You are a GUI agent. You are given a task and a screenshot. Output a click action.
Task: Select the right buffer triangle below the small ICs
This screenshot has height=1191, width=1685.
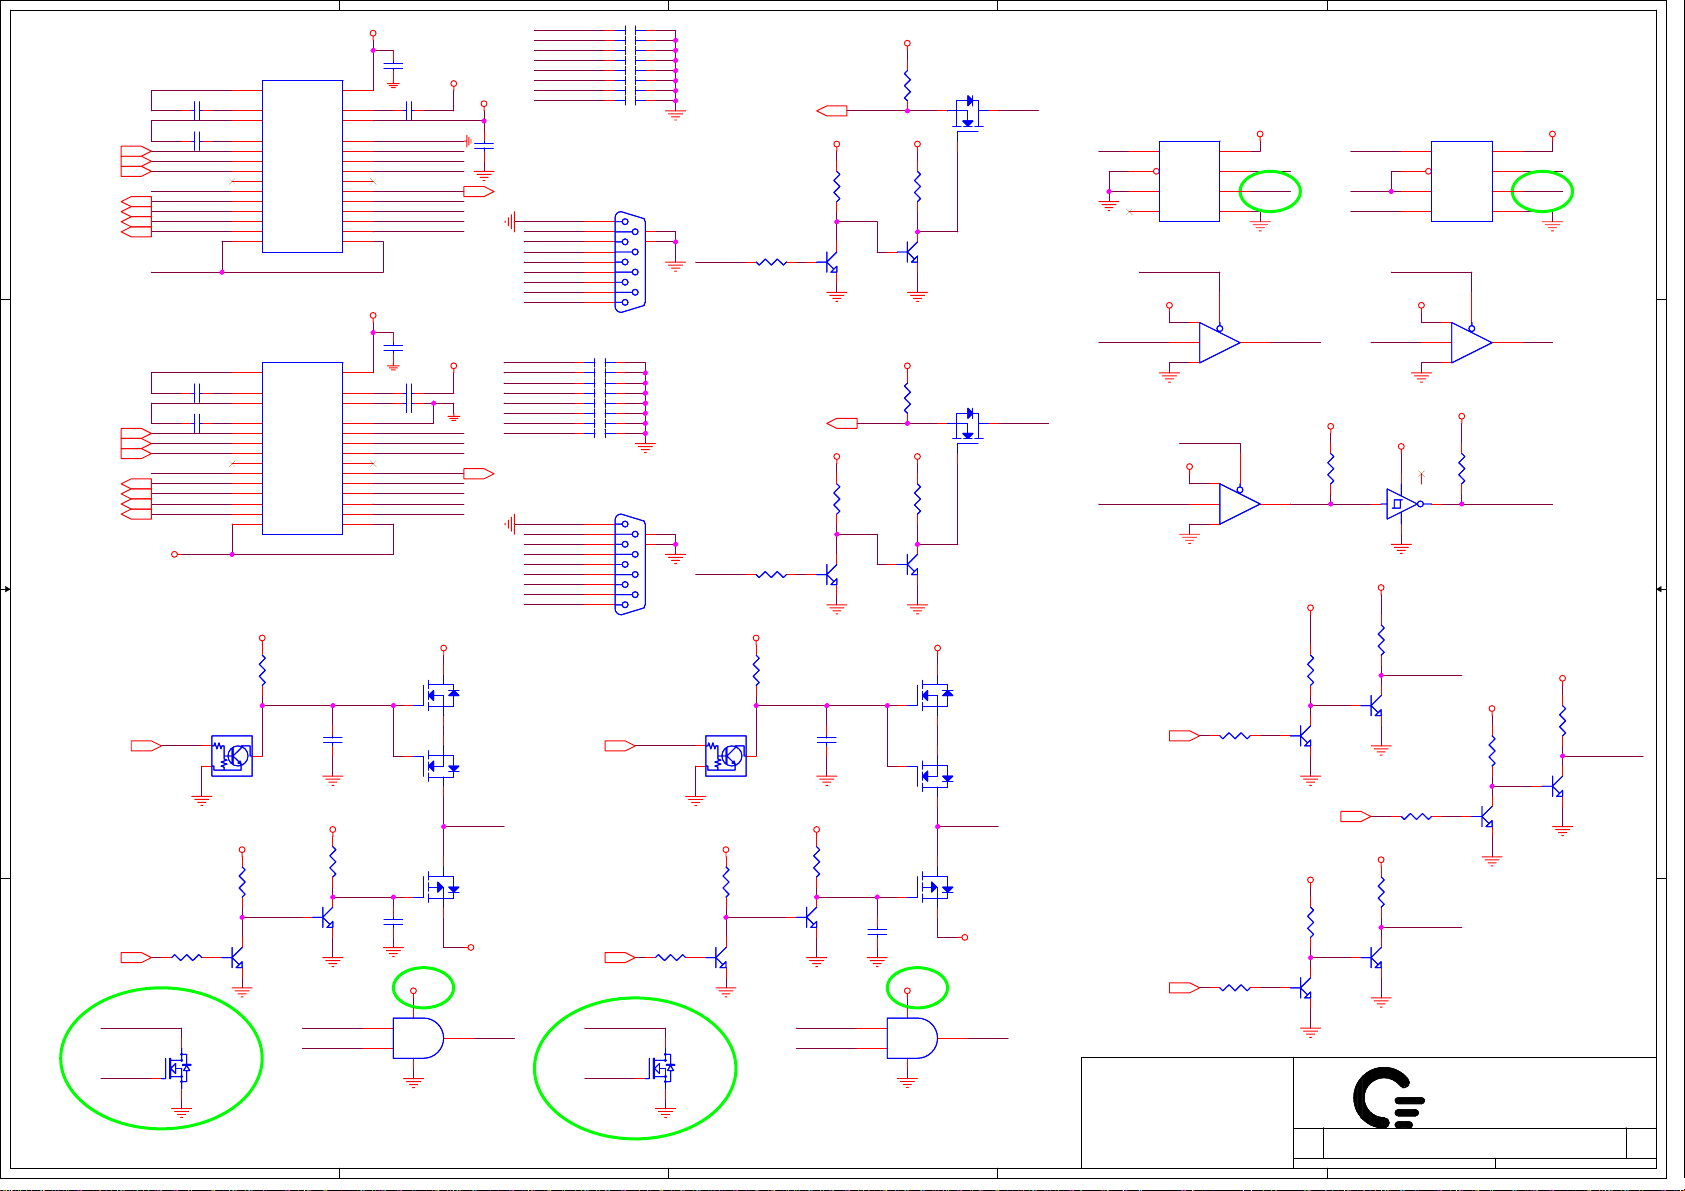pyautogui.click(x=1472, y=342)
